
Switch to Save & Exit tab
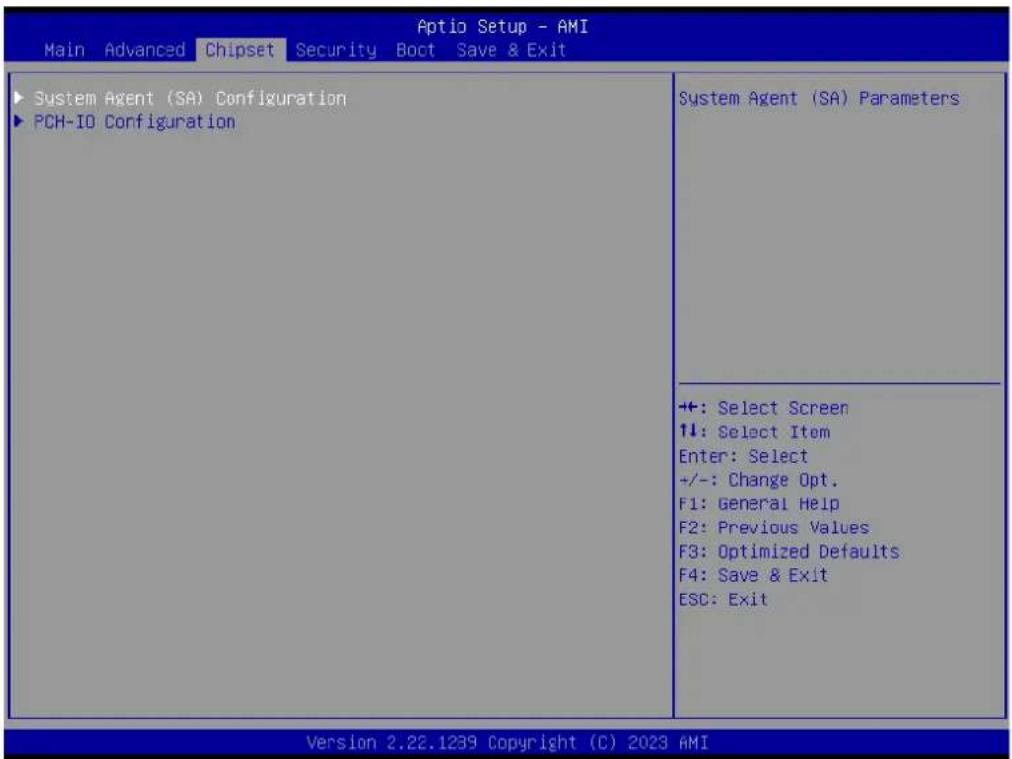click(511, 50)
